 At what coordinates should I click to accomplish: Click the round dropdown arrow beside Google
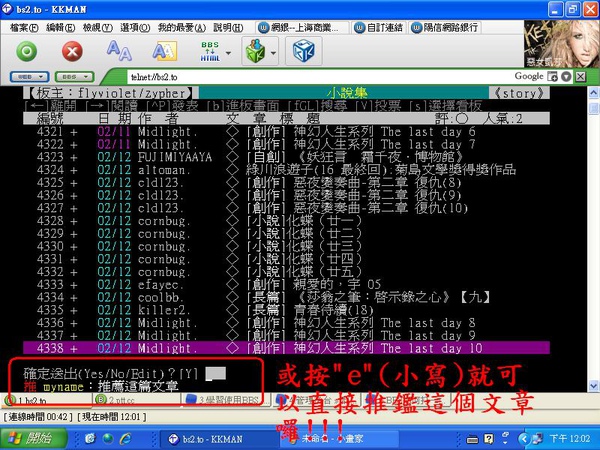point(566,77)
